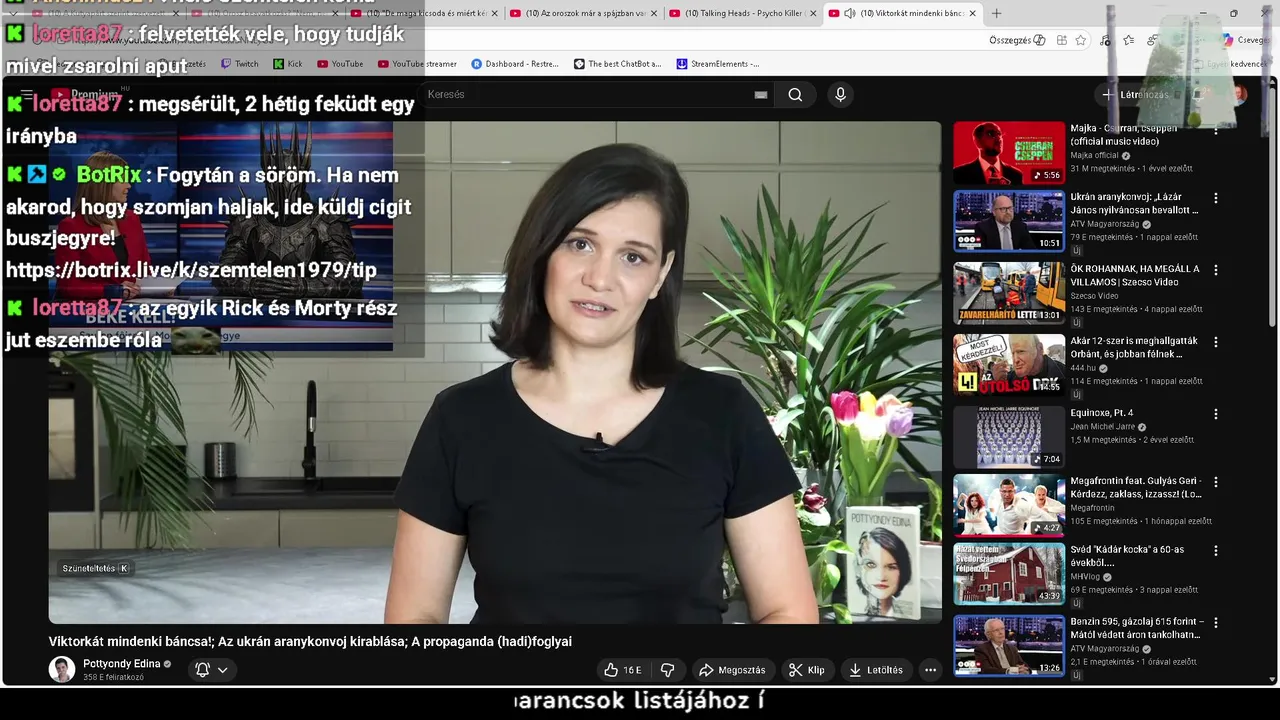Open the on-screen keyboard icon in search box
Image resolution: width=1280 pixels, height=720 pixels.
pyautogui.click(x=761, y=95)
